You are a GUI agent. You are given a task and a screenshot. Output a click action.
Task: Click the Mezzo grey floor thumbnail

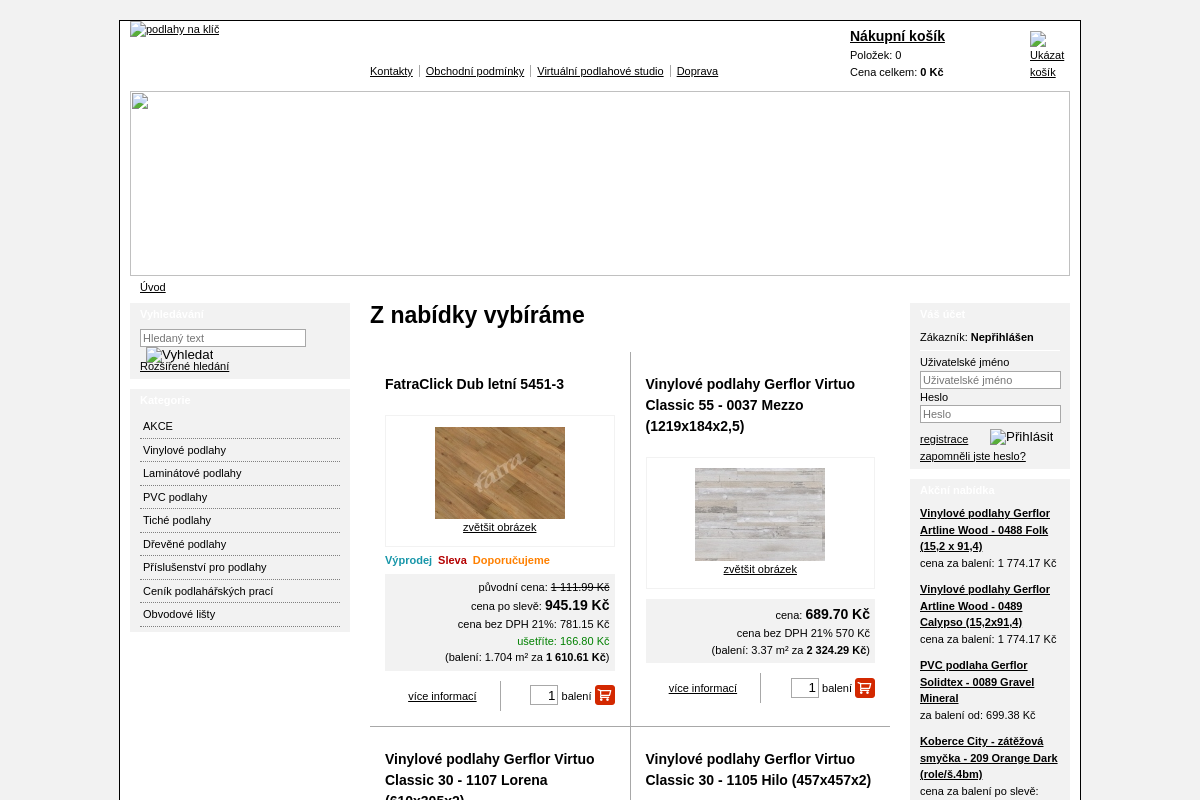[760, 514]
